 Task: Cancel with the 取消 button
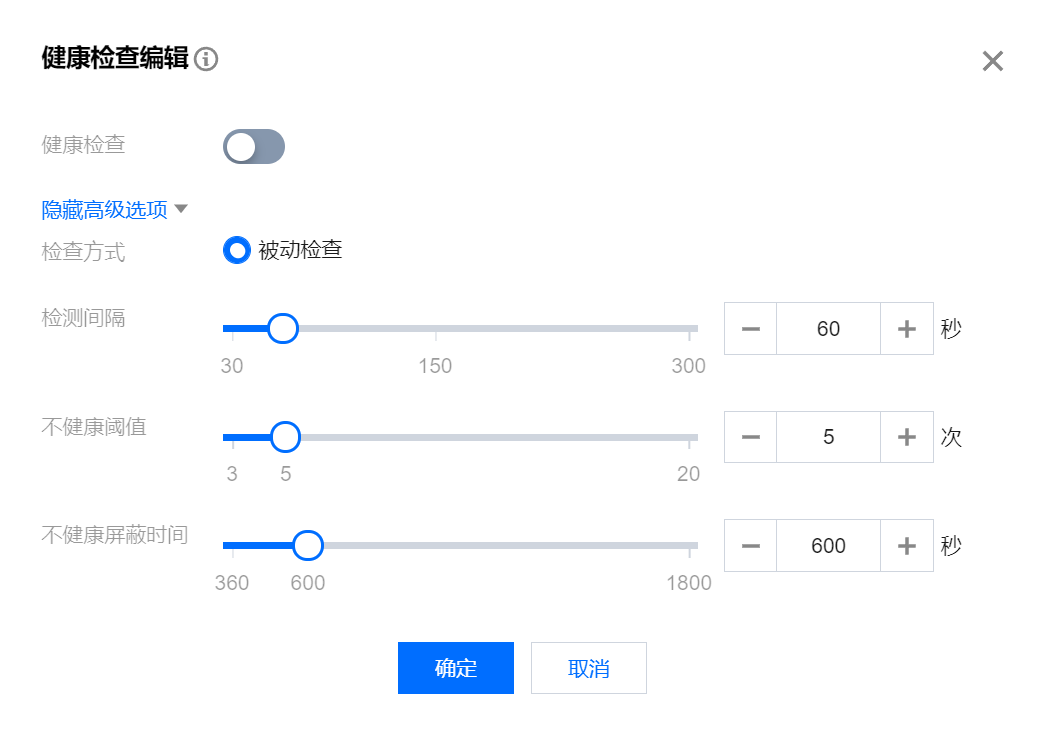(x=589, y=668)
